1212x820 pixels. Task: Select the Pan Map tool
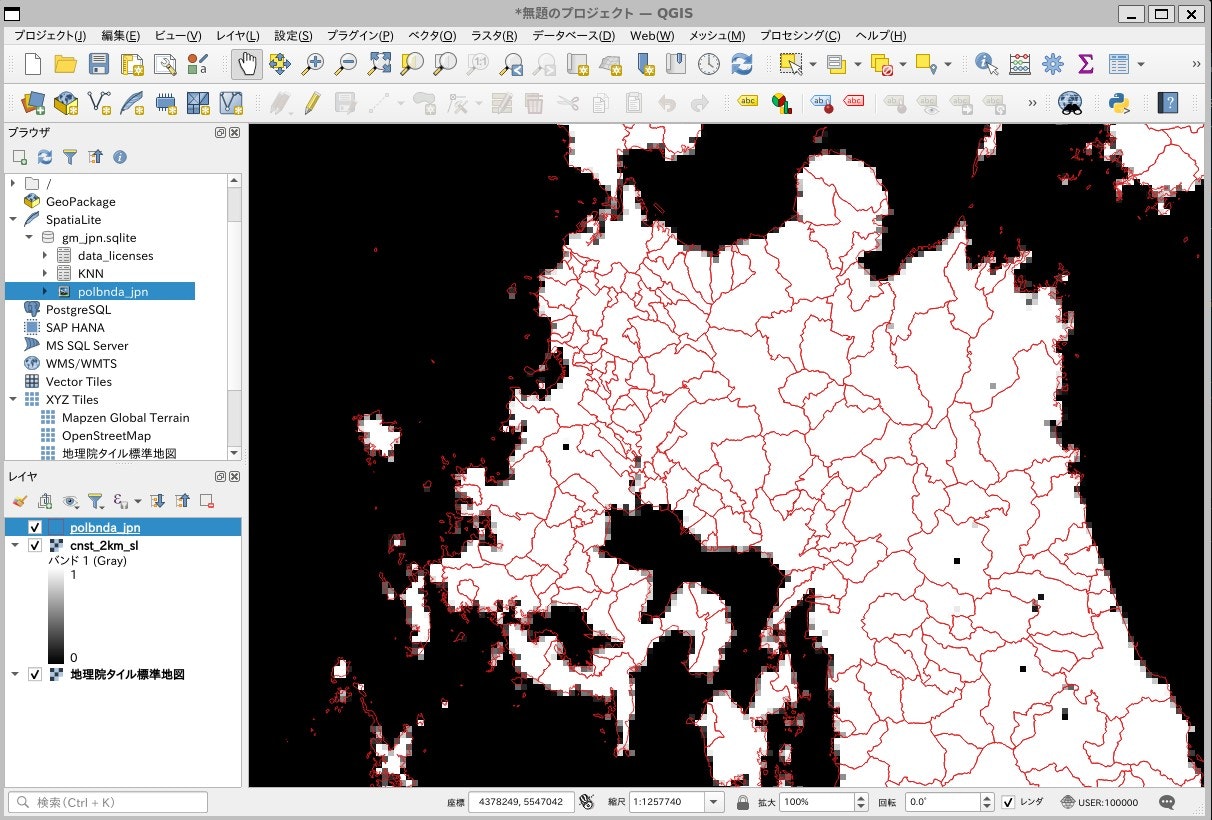point(247,63)
